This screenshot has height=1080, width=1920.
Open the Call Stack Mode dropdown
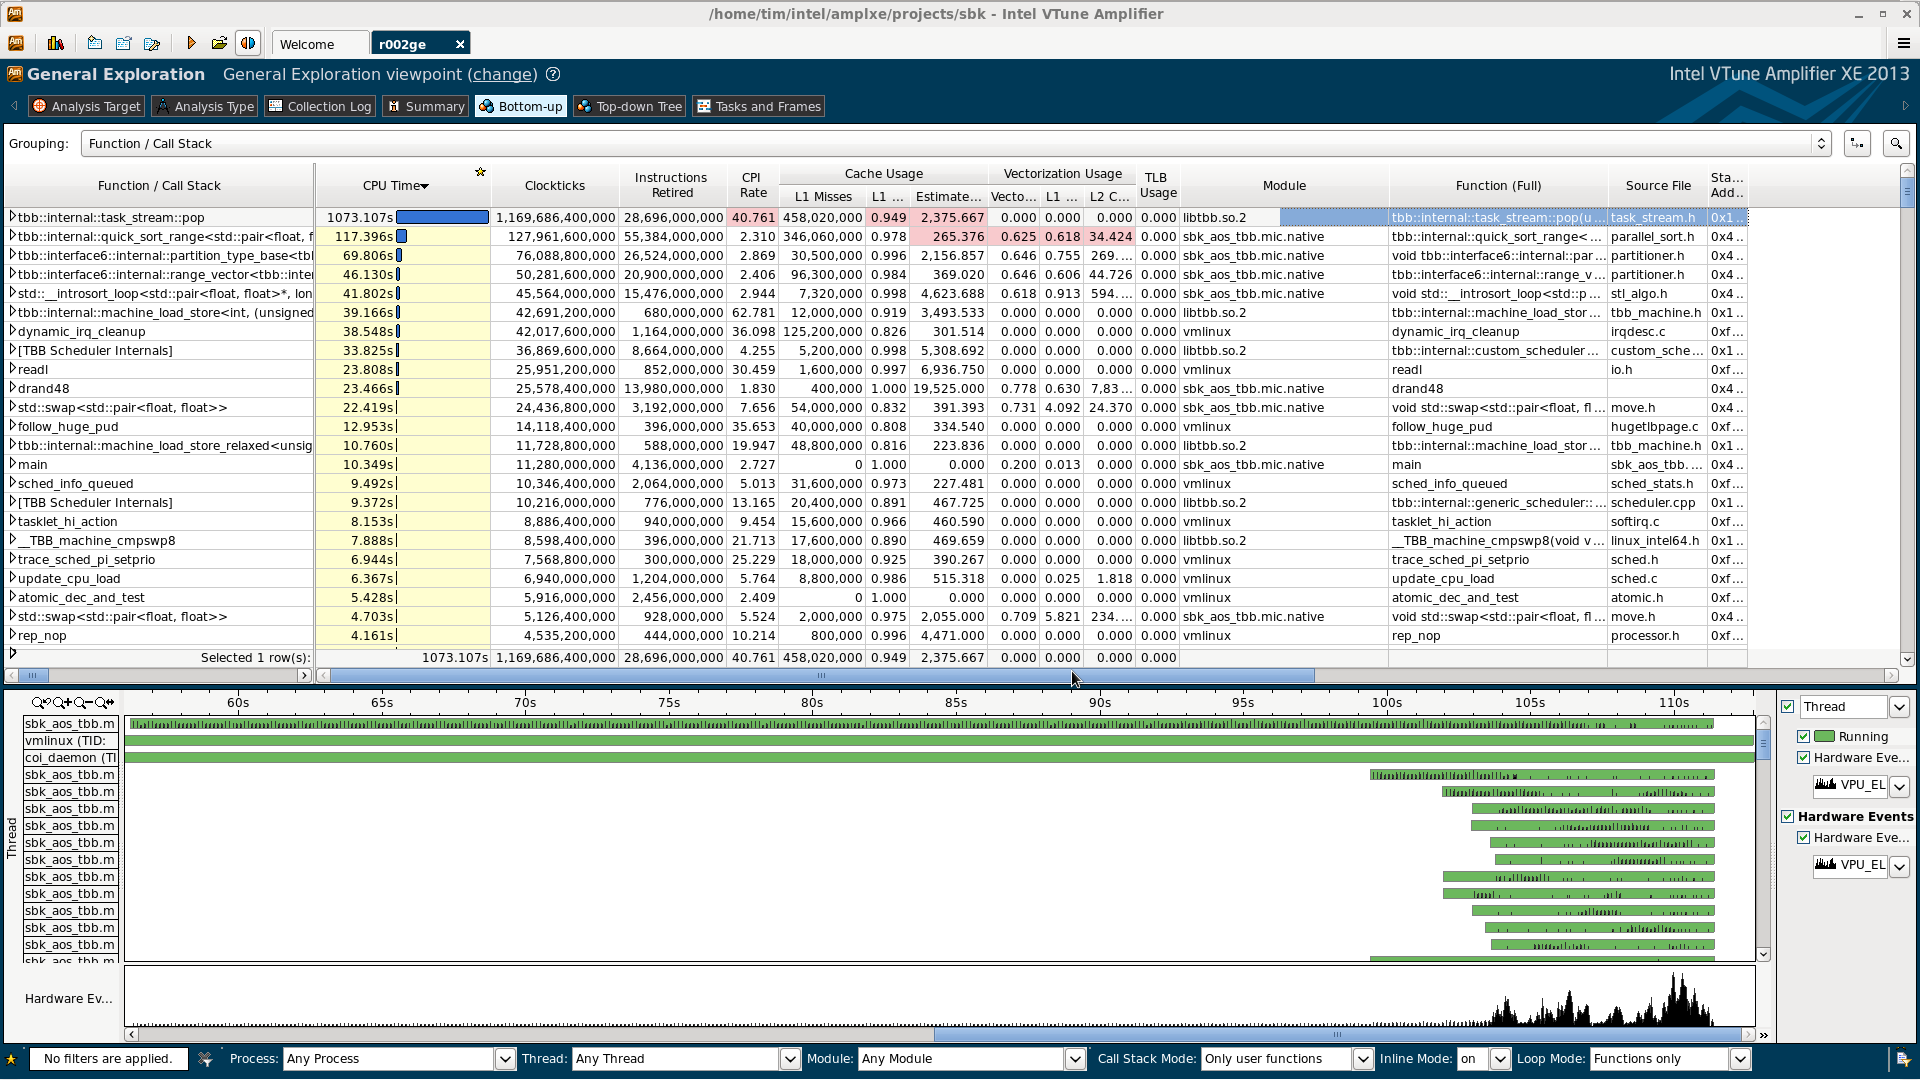pos(1362,1059)
